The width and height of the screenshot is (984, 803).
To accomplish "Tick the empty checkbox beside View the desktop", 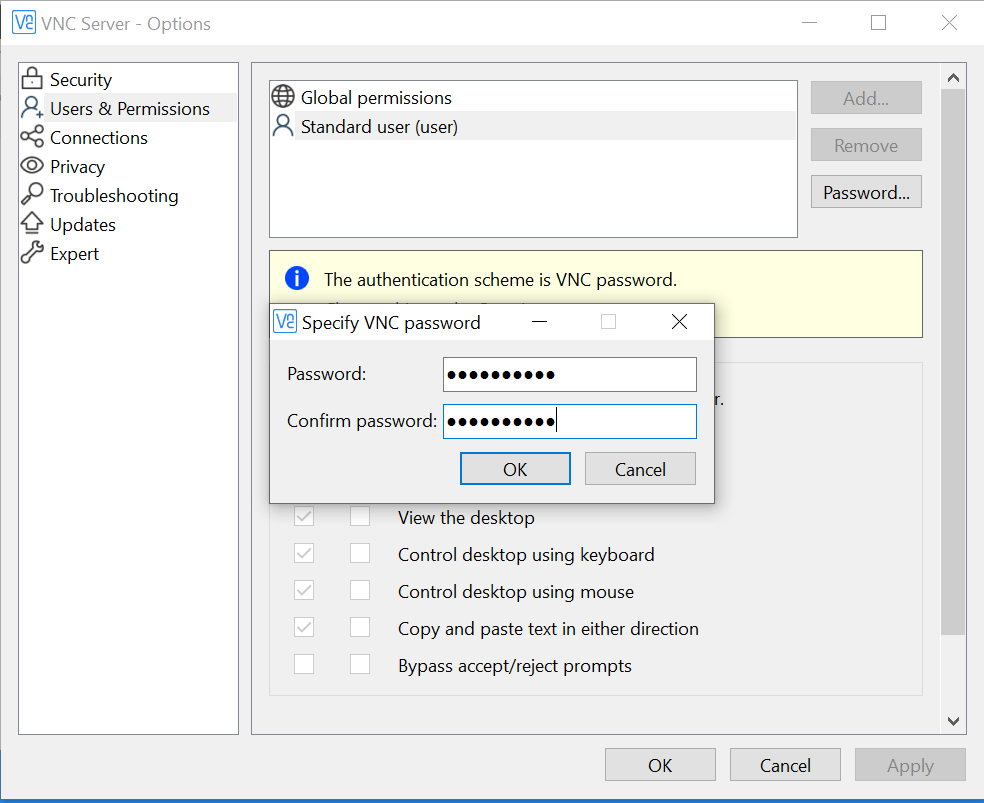I will click(360, 517).
